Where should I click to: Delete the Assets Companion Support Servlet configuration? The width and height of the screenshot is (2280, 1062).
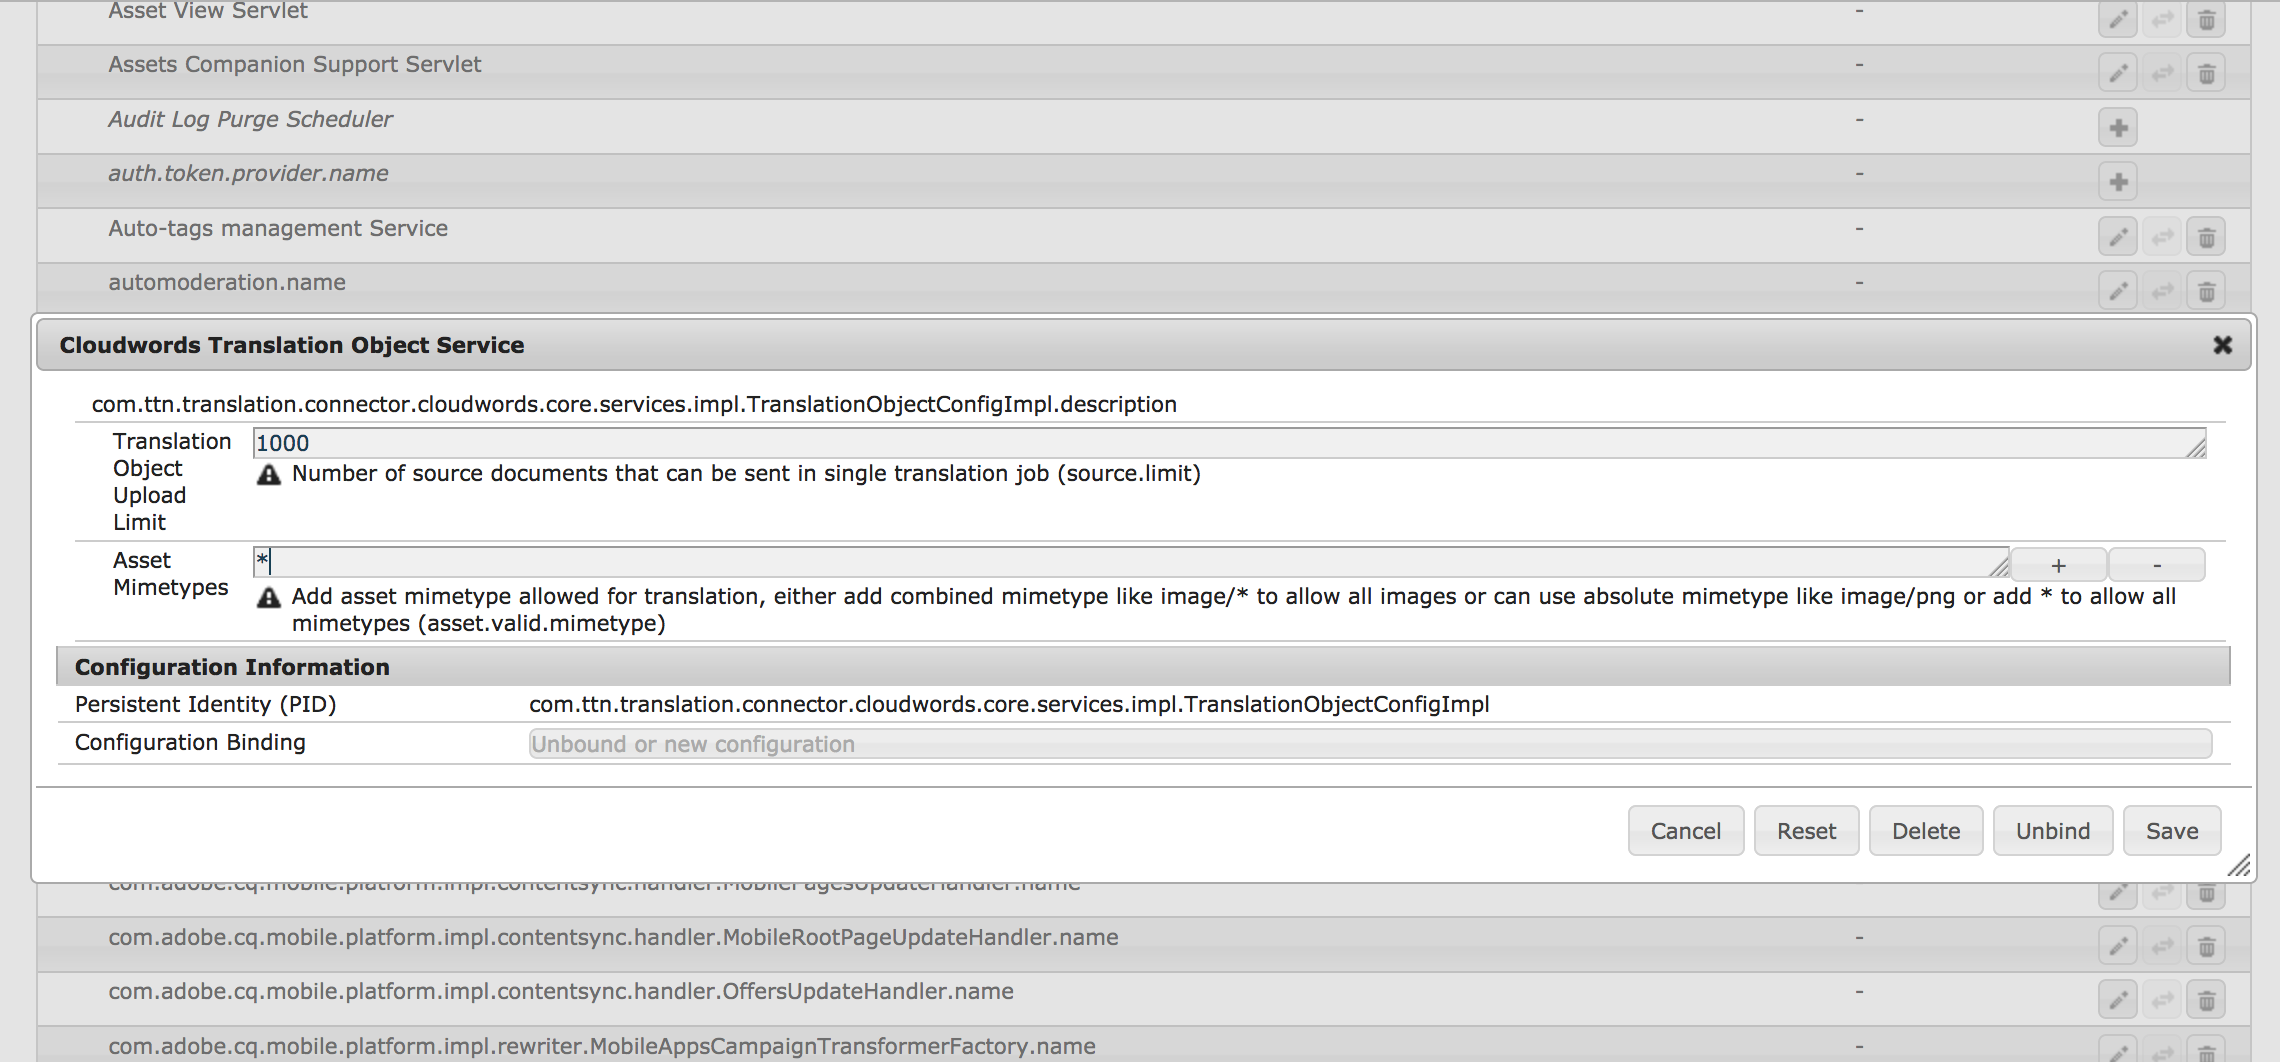pyautogui.click(x=2206, y=74)
